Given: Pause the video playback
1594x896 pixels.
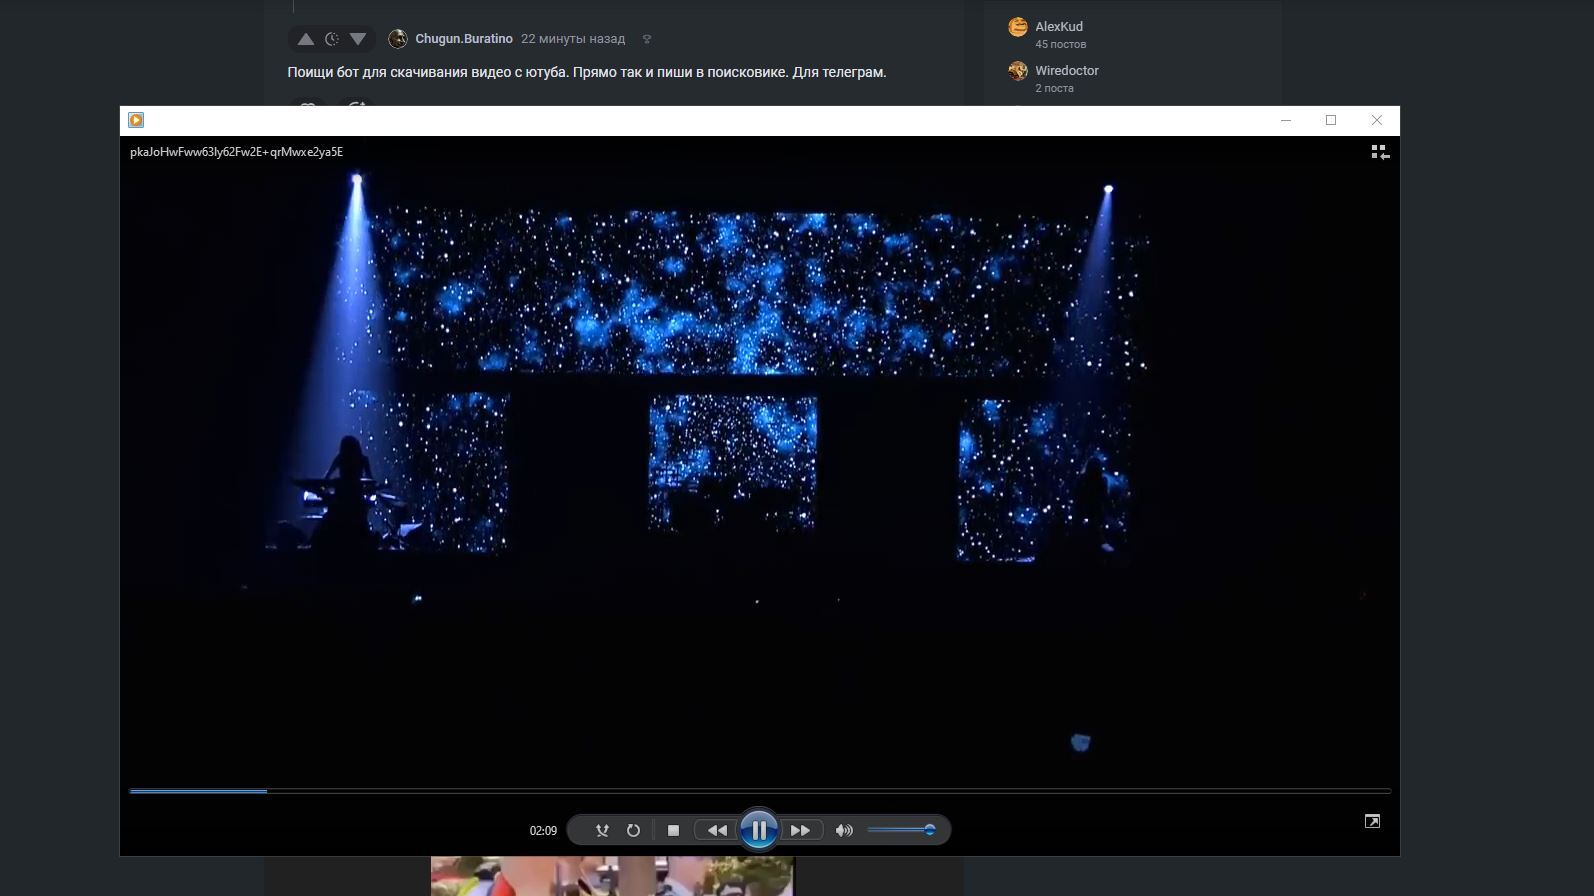Looking at the screenshot, I should (x=758, y=830).
